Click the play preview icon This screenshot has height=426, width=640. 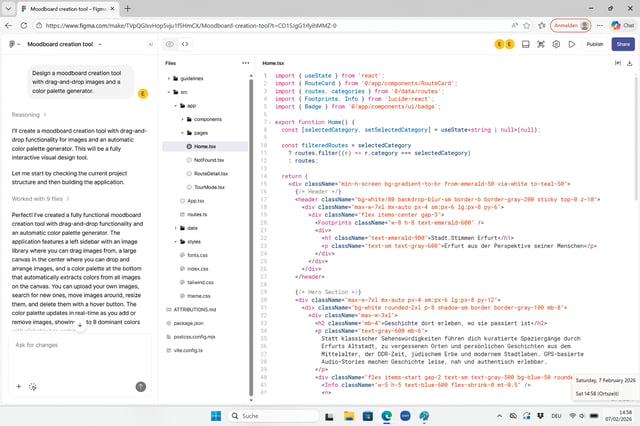[572, 44]
